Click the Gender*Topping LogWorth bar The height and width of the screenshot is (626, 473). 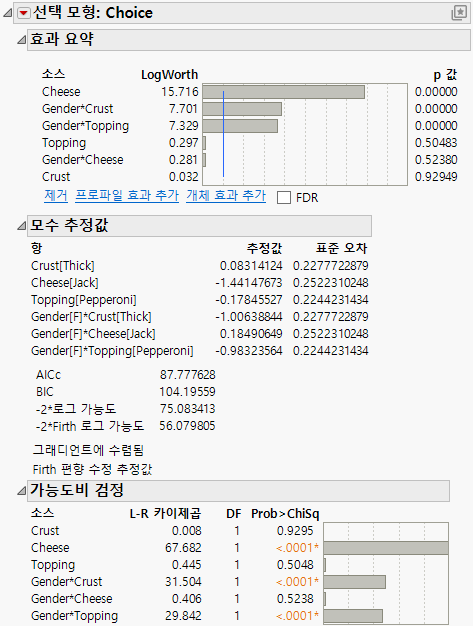(x=240, y=126)
